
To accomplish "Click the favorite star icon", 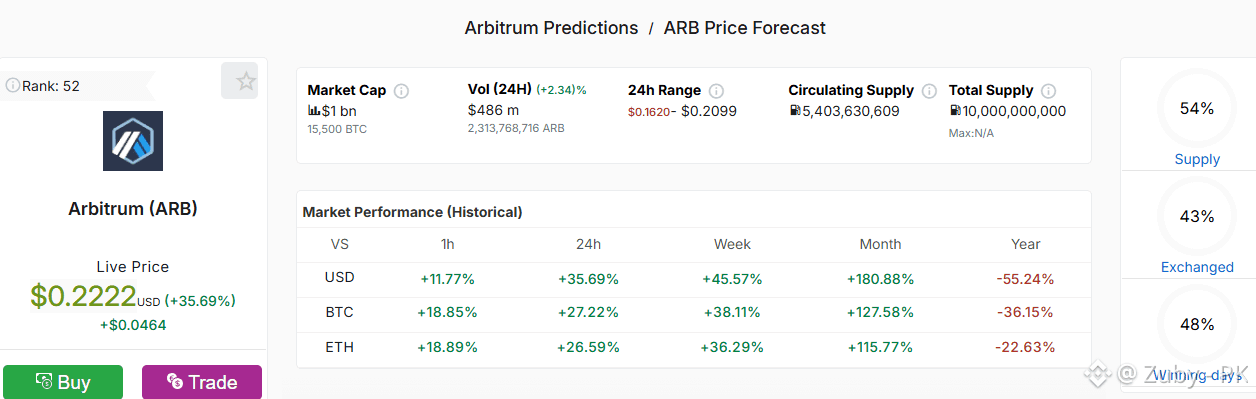I will tap(246, 82).
